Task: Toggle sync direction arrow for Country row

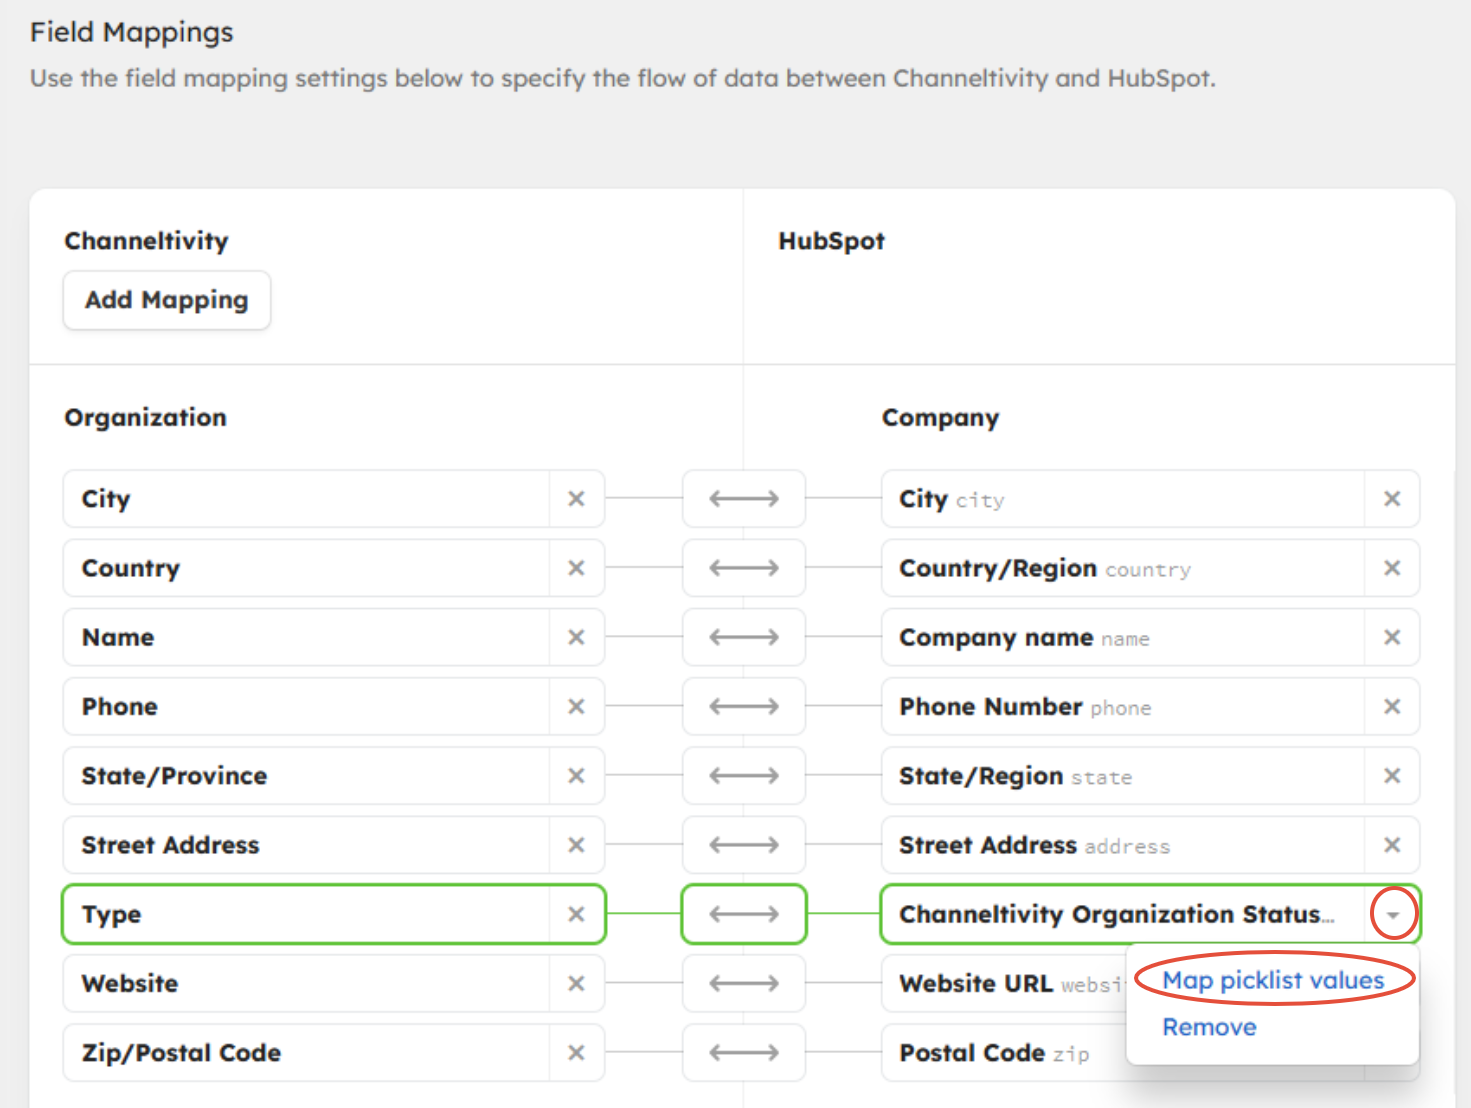Action: tap(744, 568)
